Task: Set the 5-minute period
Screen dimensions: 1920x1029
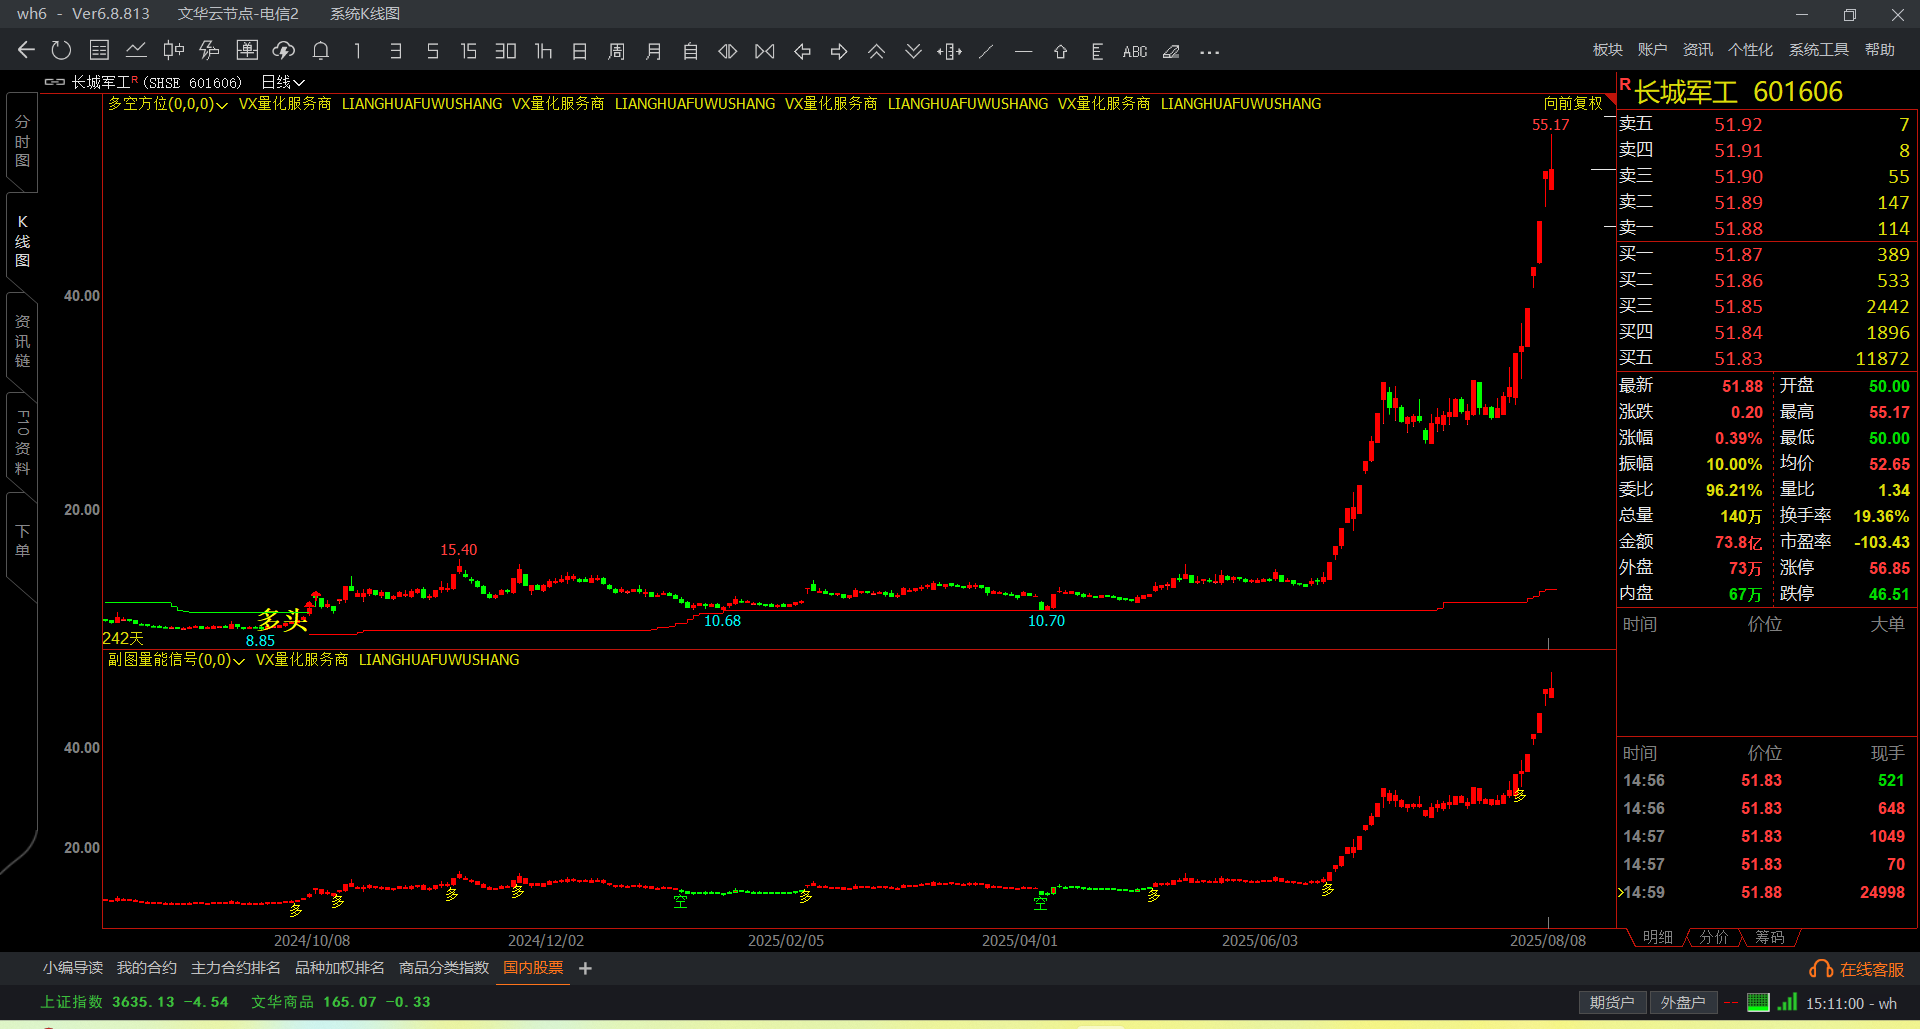Action: click(x=433, y=51)
